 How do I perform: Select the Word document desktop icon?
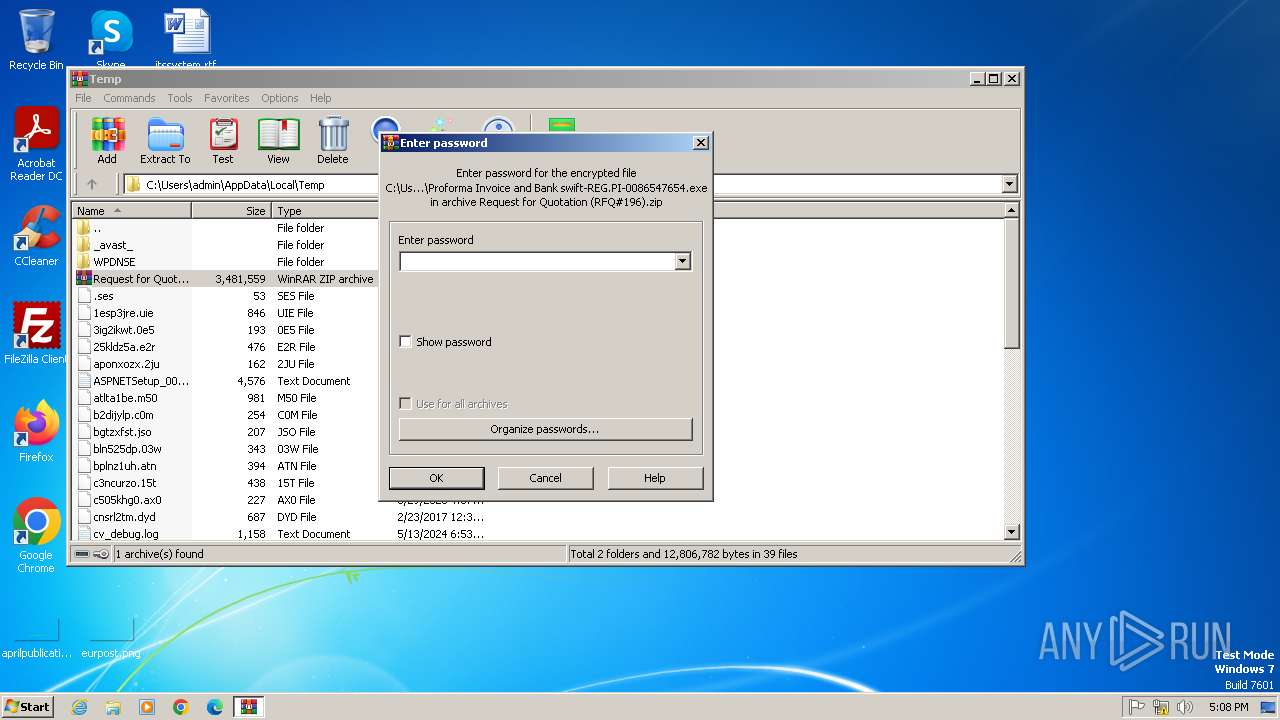[186, 40]
